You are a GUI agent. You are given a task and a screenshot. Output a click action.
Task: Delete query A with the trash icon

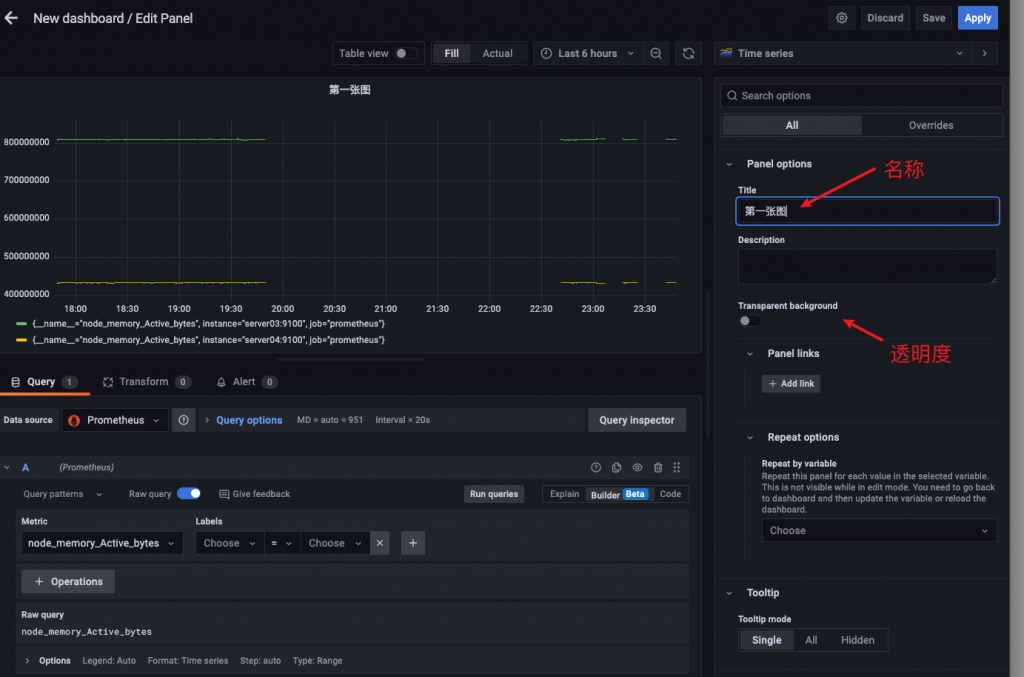658,467
